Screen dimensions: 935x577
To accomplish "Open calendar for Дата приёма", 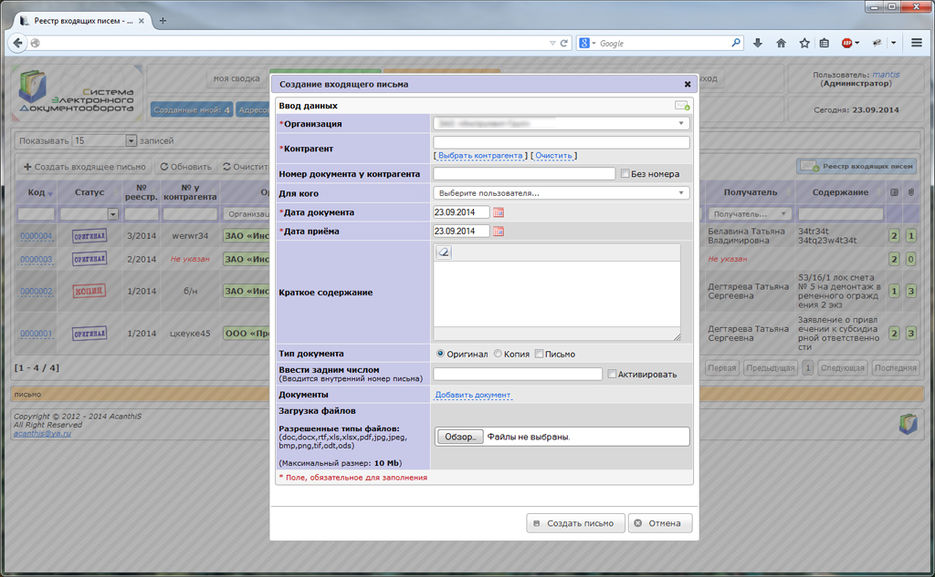I will [x=499, y=231].
